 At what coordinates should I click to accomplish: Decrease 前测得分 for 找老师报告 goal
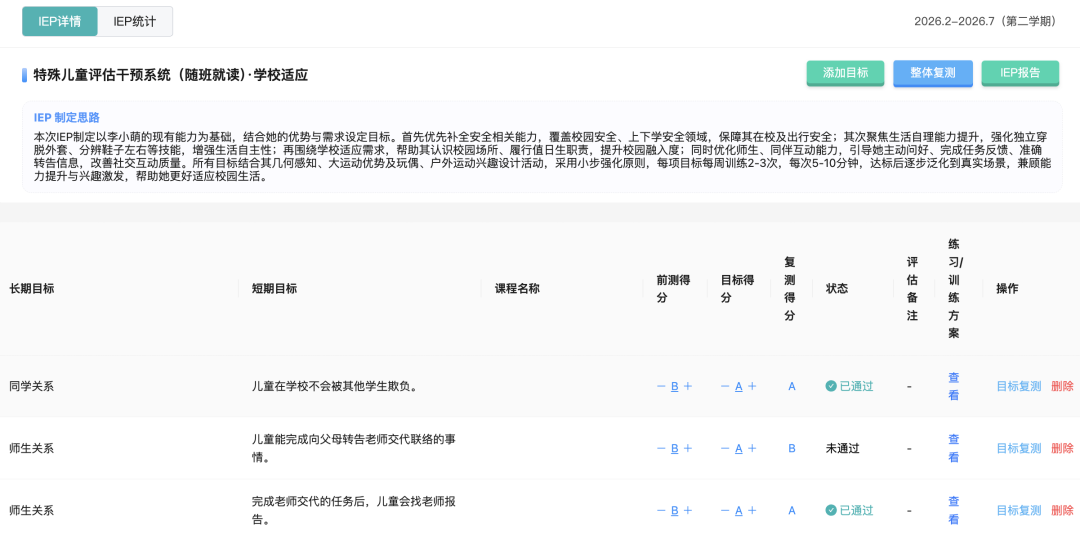click(x=661, y=510)
